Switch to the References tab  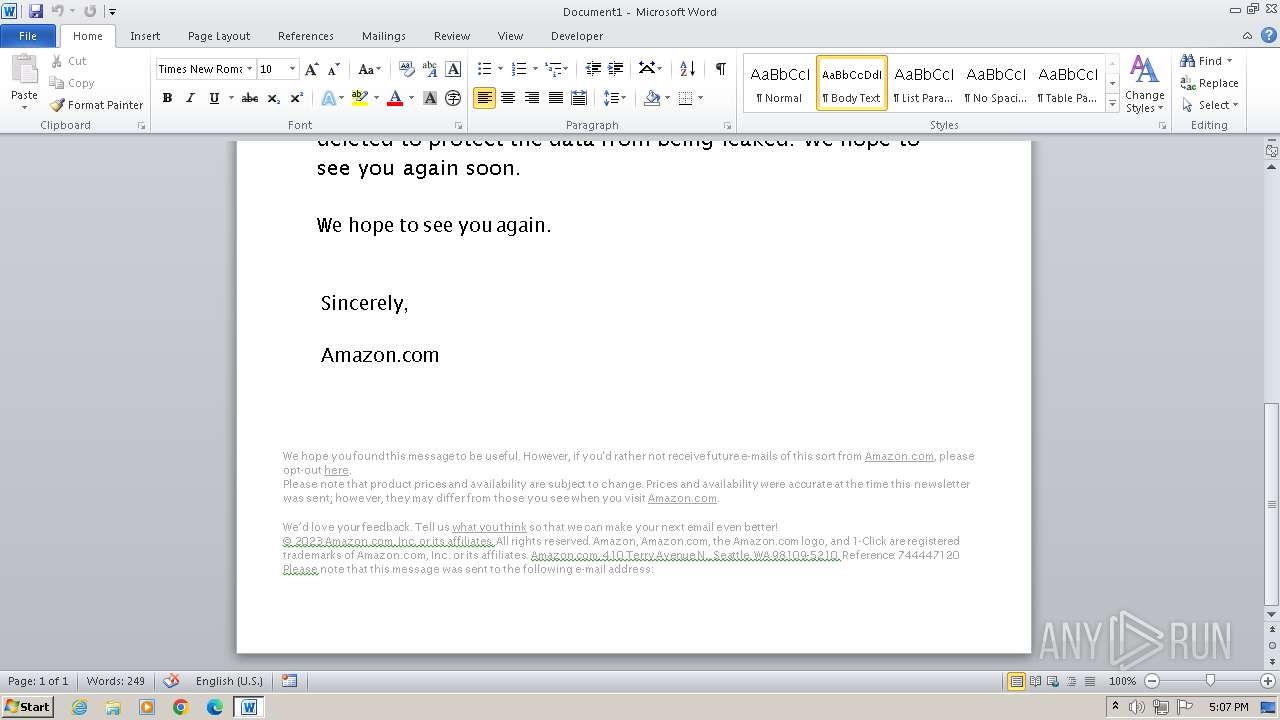[306, 36]
